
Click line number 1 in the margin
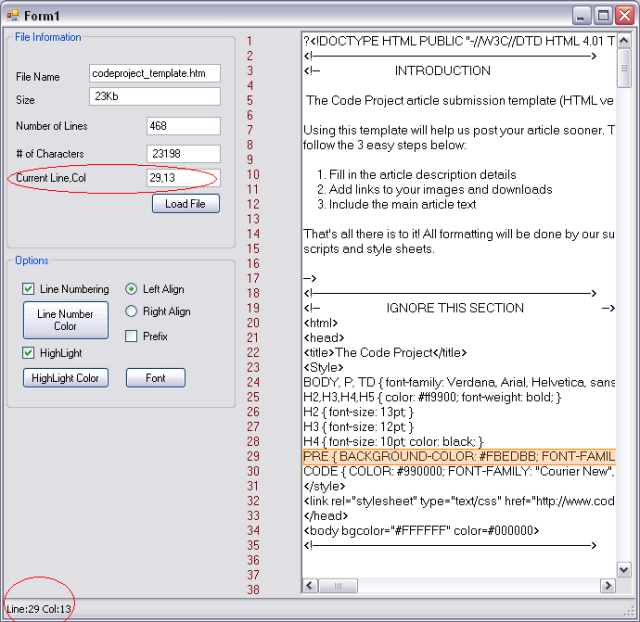(x=249, y=41)
